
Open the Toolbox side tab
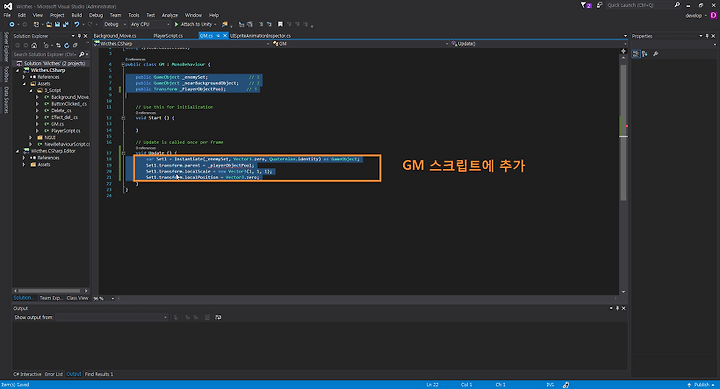click(6, 74)
